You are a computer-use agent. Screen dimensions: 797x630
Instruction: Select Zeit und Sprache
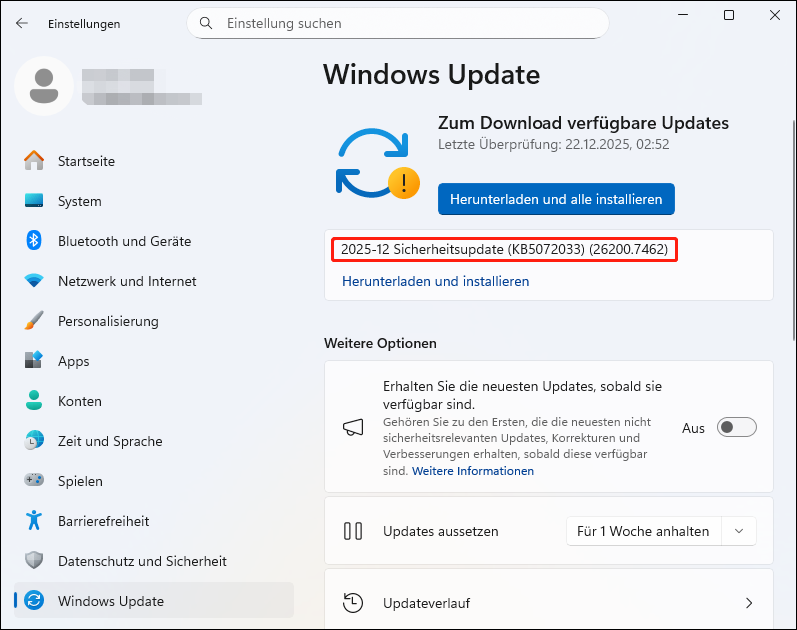click(154, 441)
